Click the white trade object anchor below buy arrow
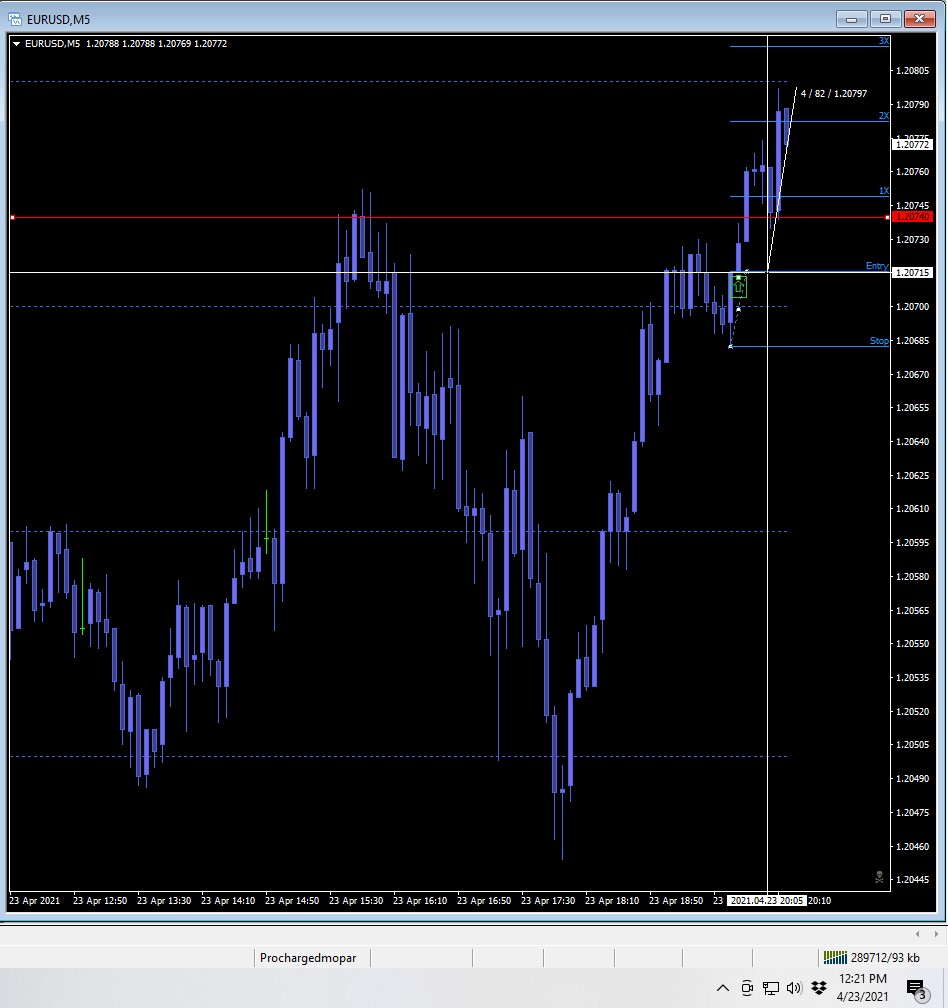This screenshot has width=948, height=1008. click(x=738, y=309)
